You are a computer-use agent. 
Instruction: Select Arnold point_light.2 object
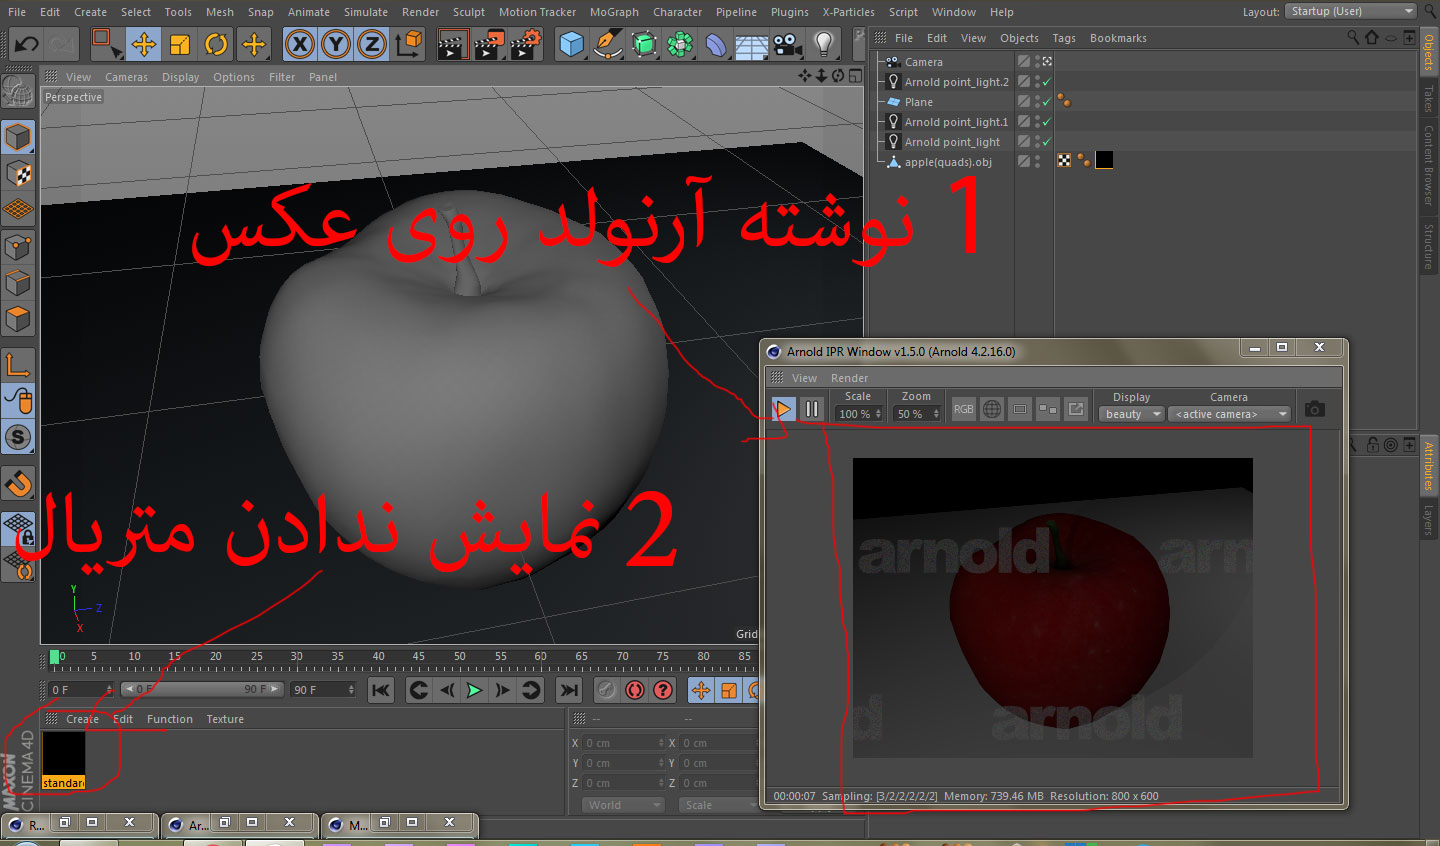(x=956, y=82)
